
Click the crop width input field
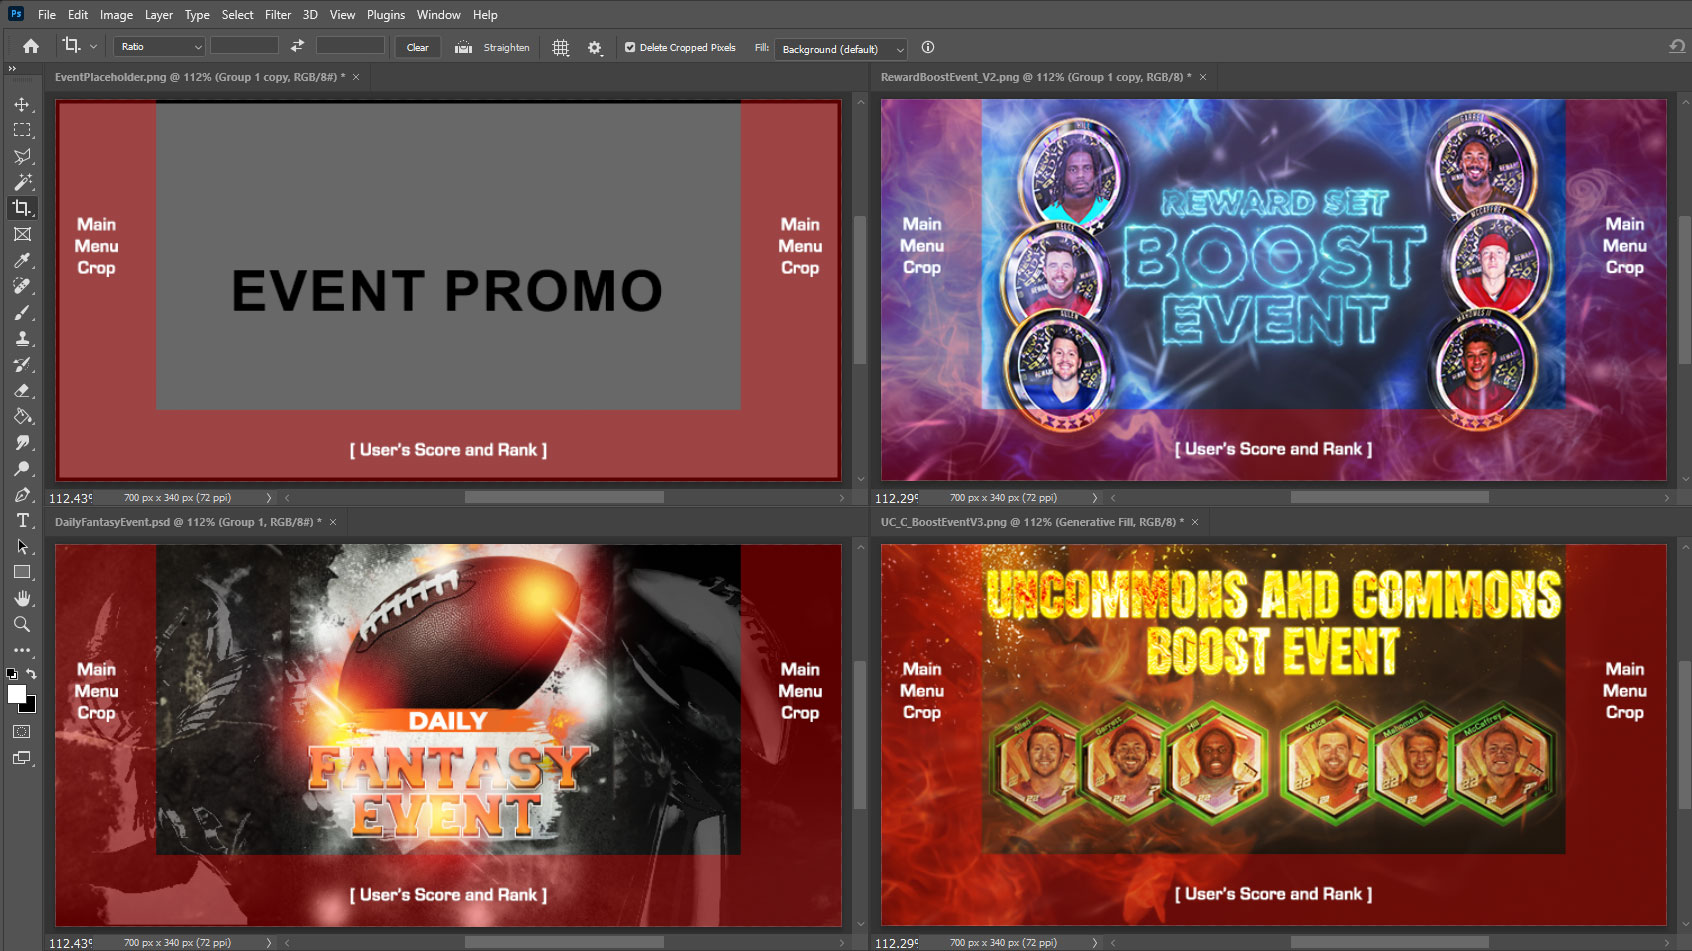coord(244,46)
